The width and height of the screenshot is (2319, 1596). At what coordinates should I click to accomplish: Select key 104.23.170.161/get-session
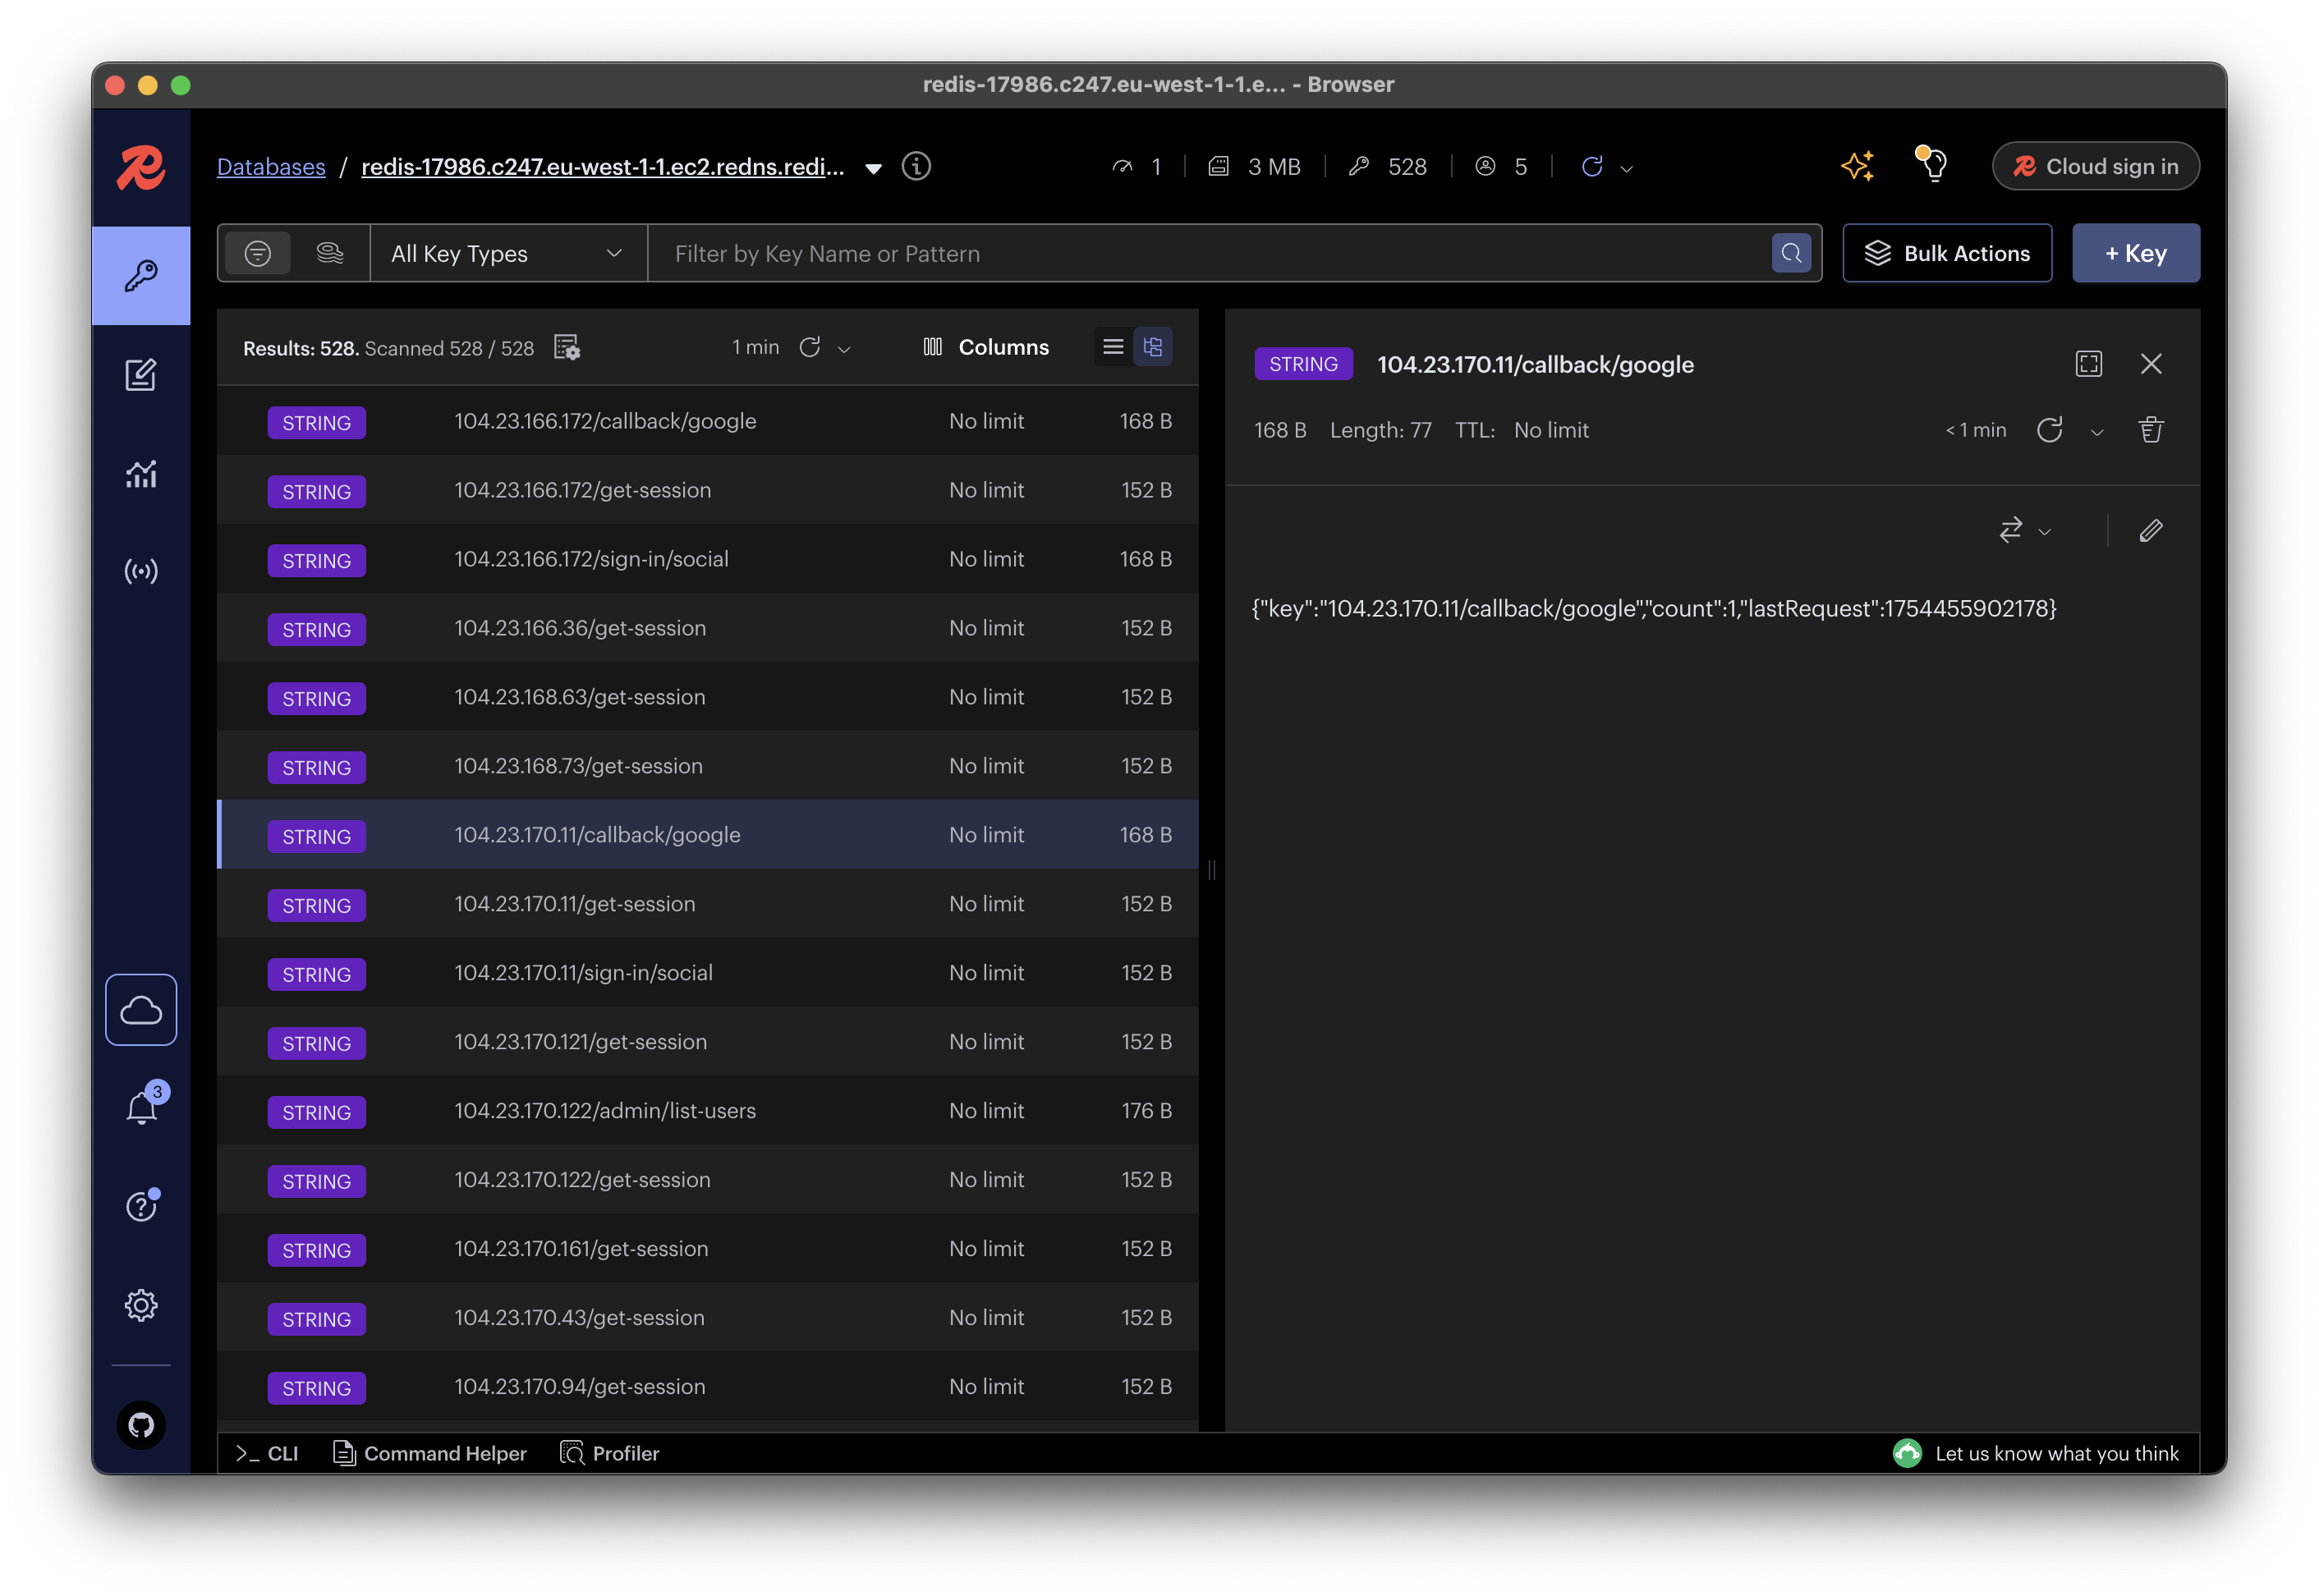pos(708,1249)
